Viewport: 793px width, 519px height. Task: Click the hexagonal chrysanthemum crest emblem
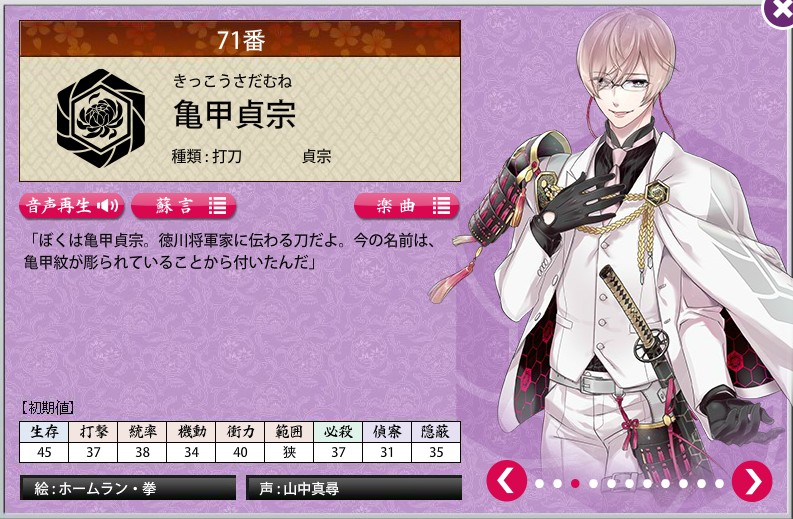point(101,118)
